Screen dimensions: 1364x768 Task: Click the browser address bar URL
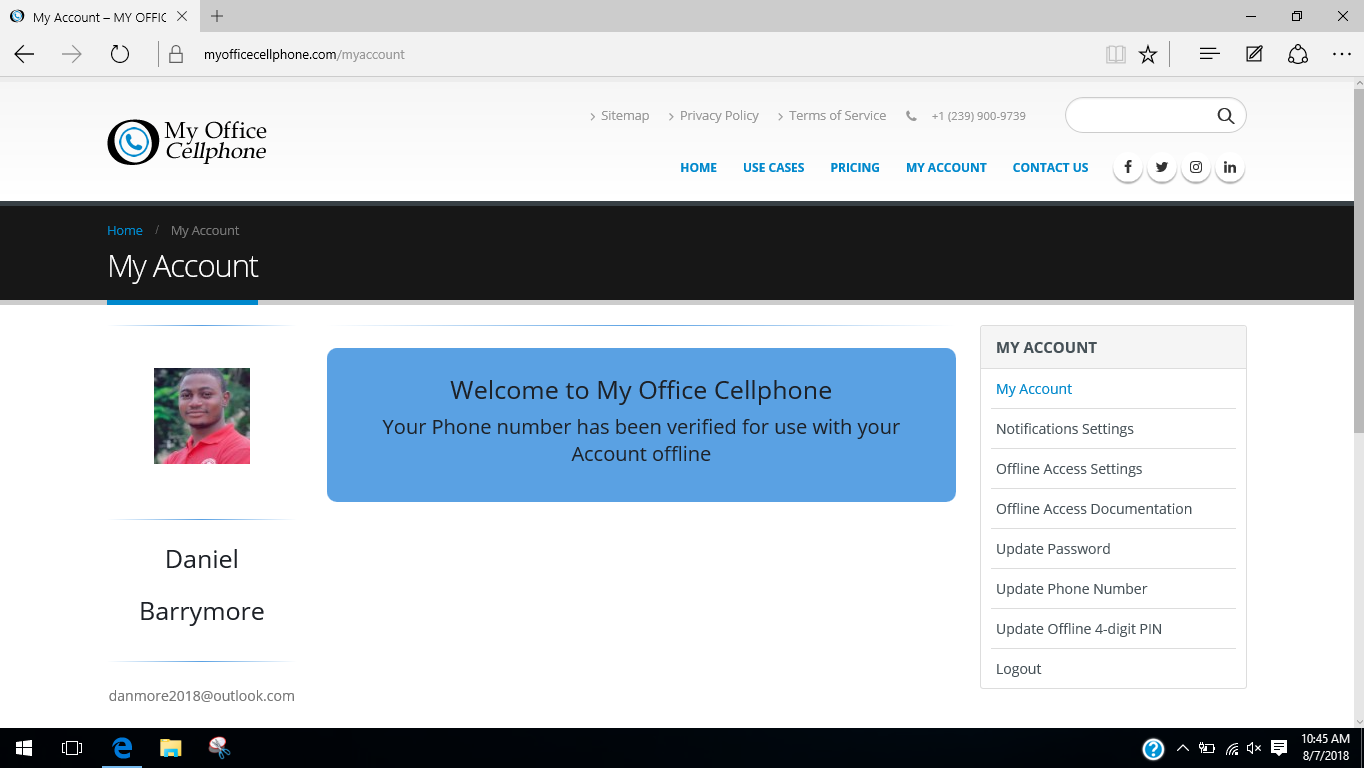point(304,55)
